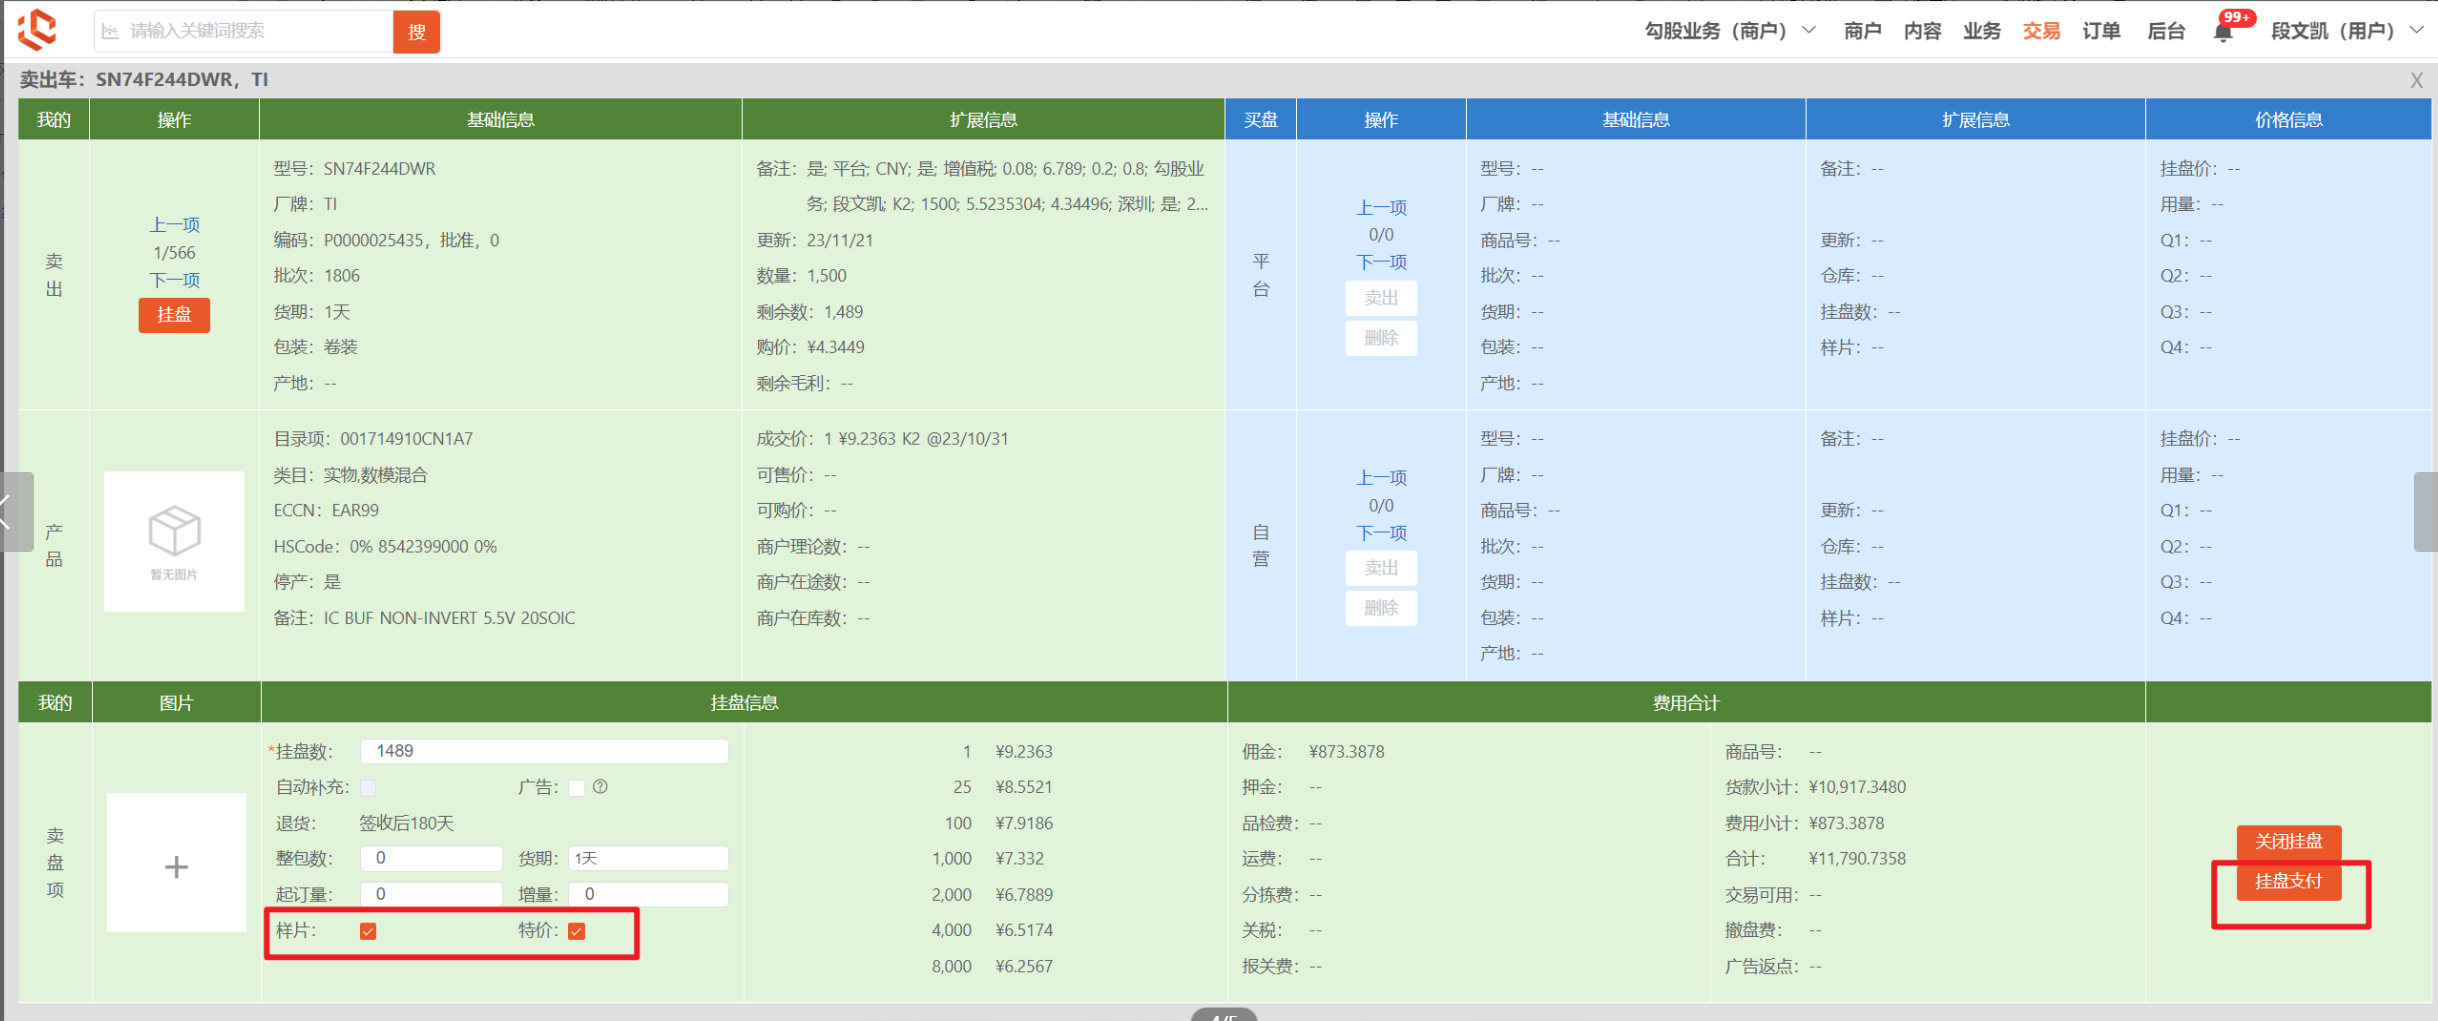Screen dimensions: 2438x1021
Task: Open the 内容 menu
Action: click(x=1922, y=31)
